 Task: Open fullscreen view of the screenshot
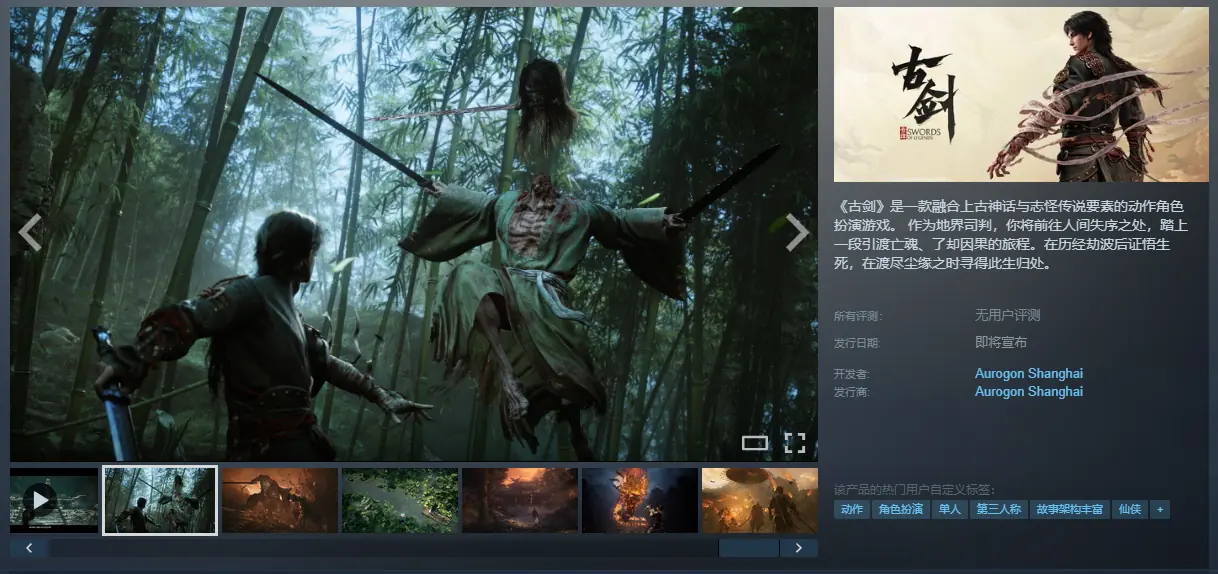[795, 442]
